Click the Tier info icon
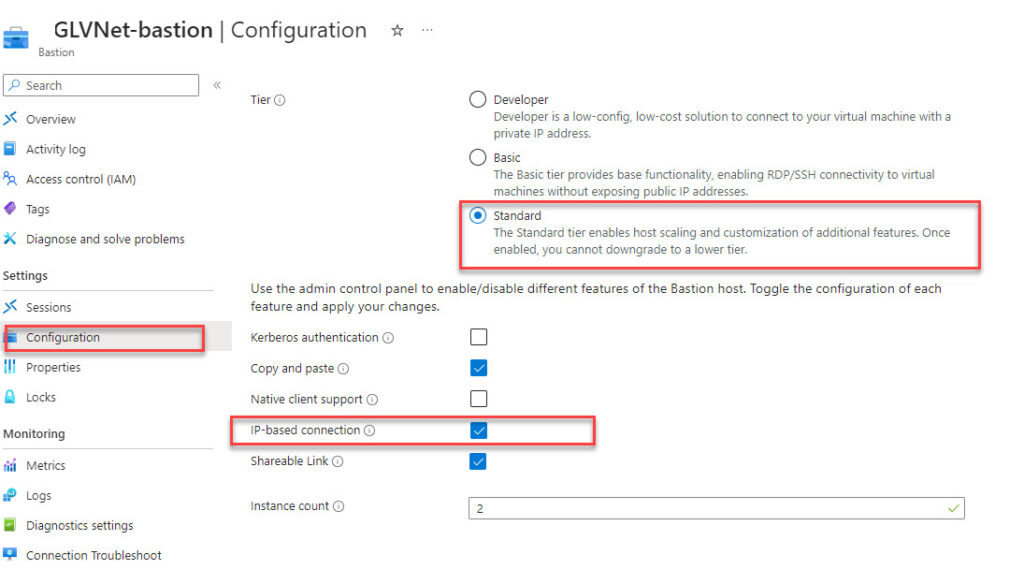 [x=280, y=100]
